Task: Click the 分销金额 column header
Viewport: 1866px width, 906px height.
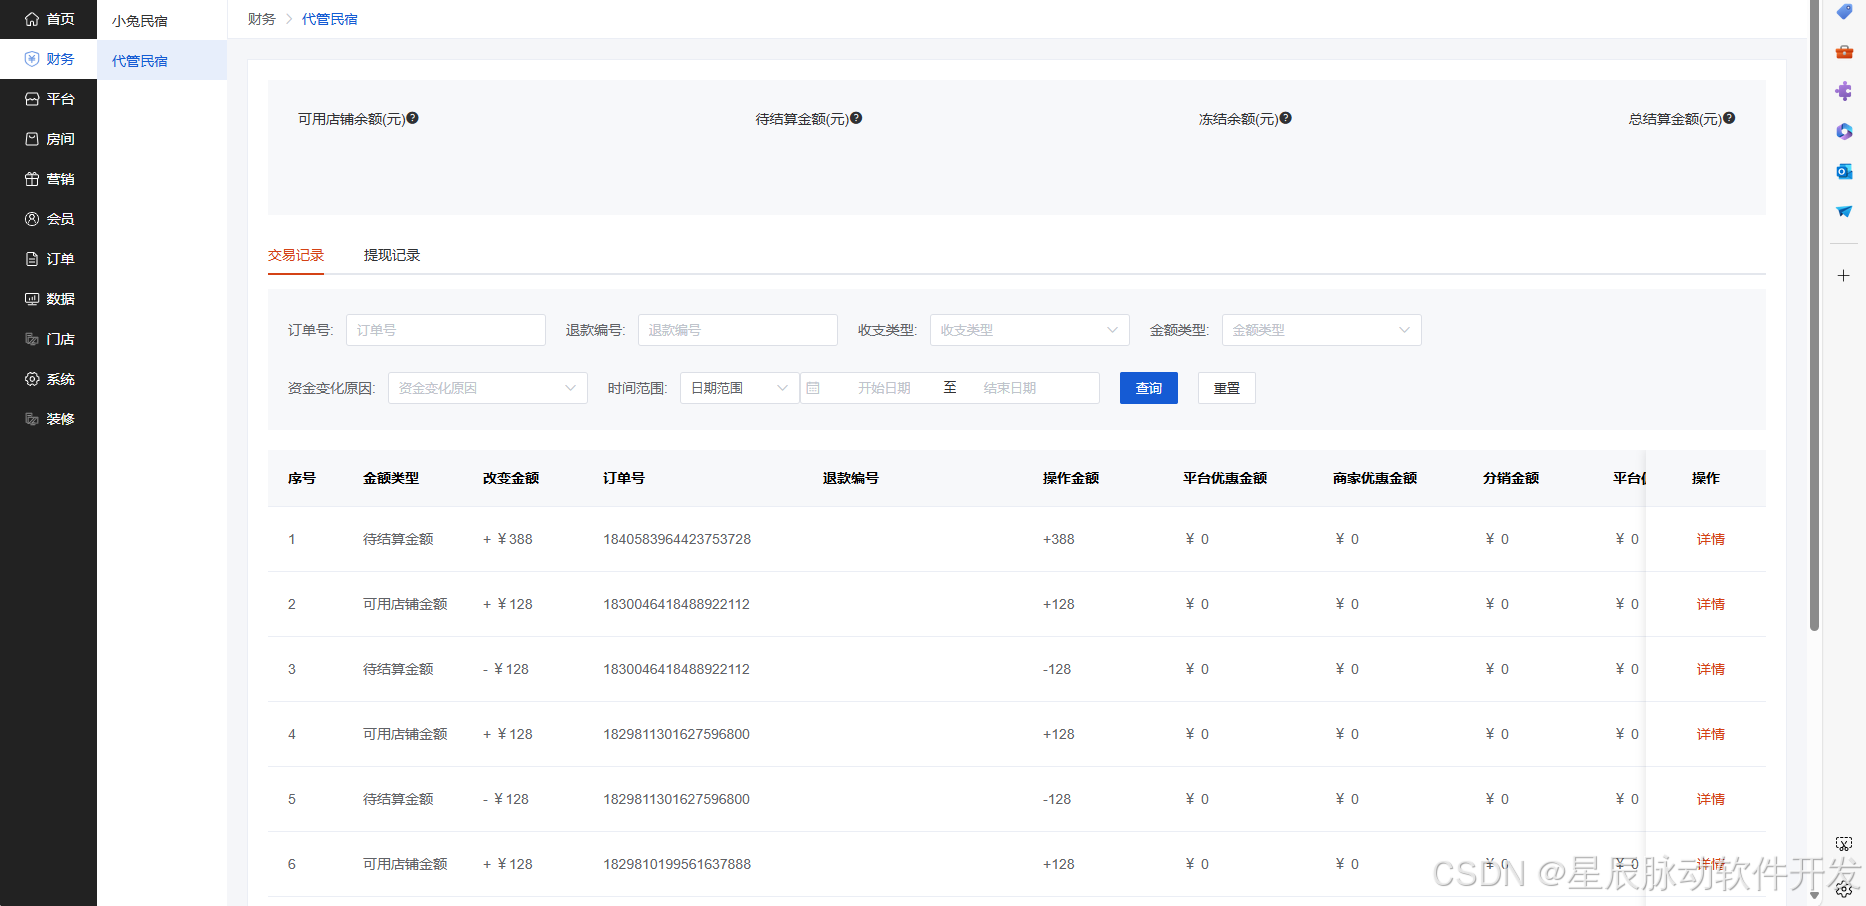Action: pos(1511,478)
